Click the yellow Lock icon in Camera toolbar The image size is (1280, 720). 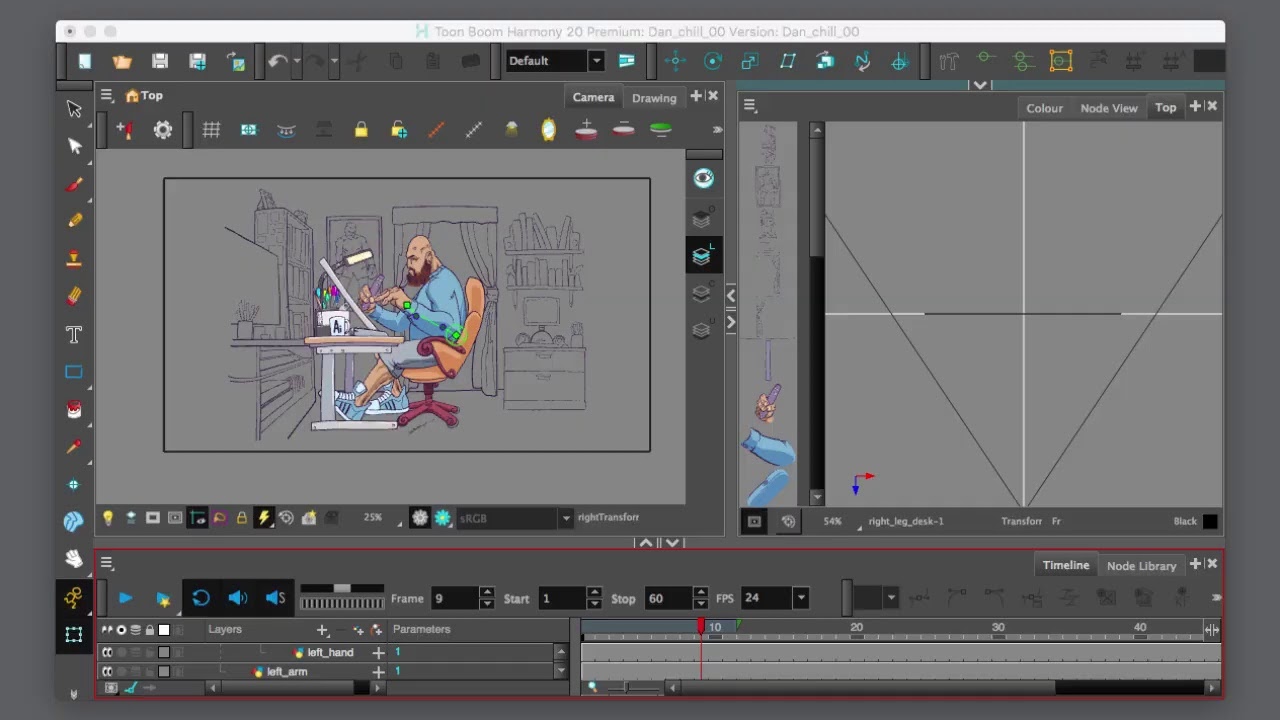361,129
